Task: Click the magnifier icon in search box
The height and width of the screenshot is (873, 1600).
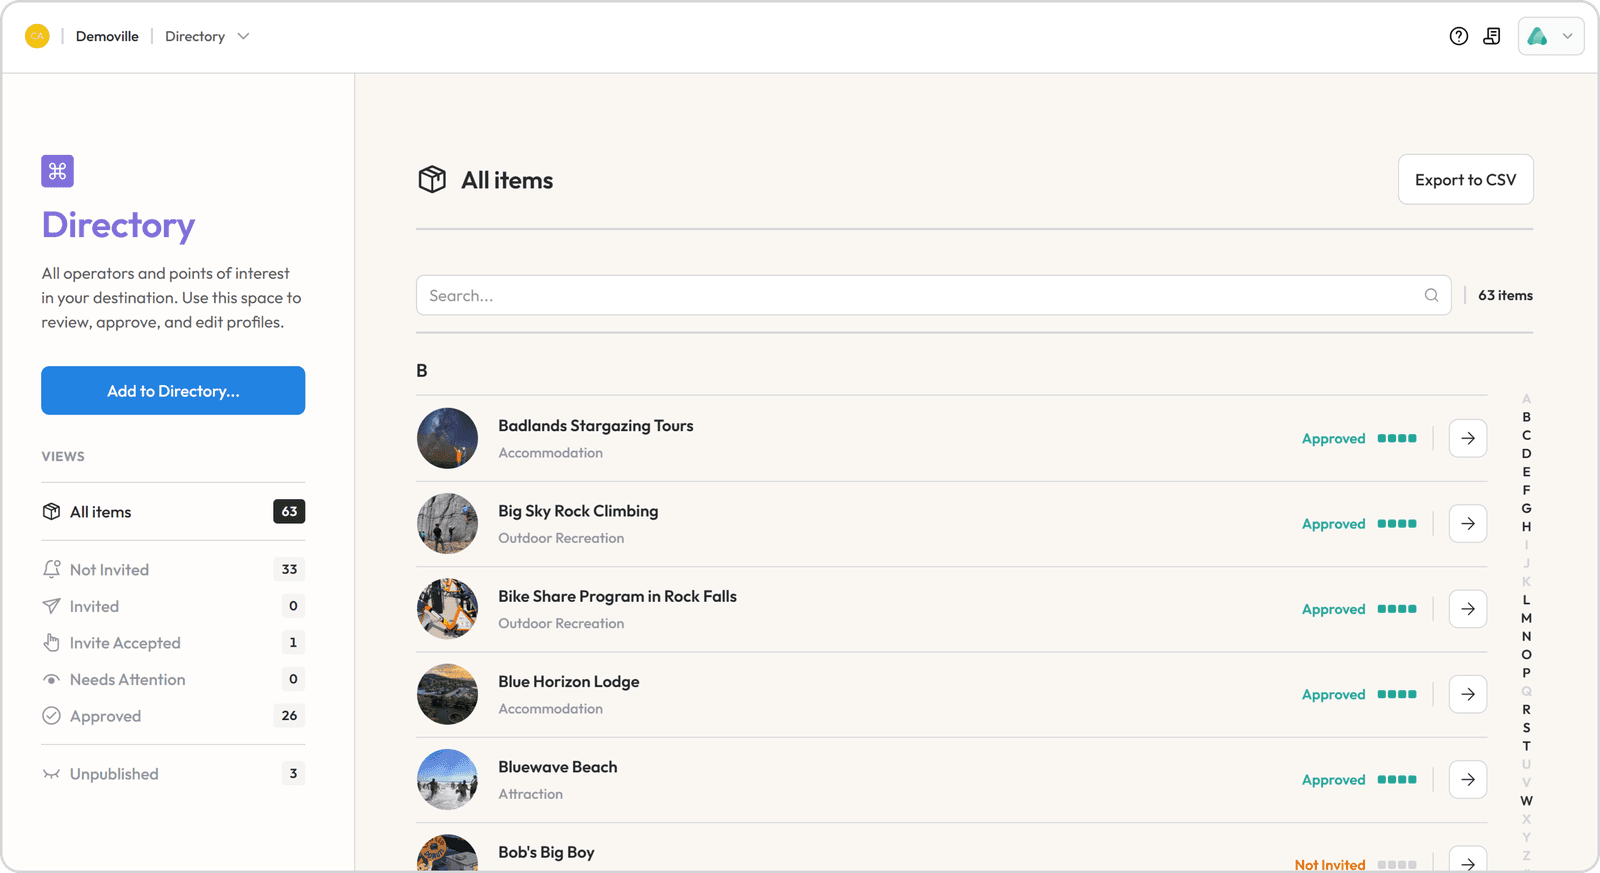Action: coord(1431,295)
